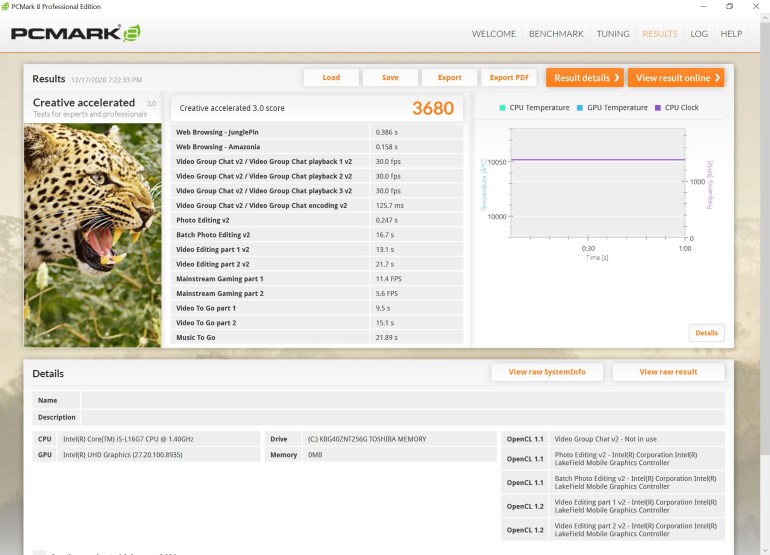Image resolution: width=770 pixels, height=555 pixels.
Task: Click the Export button
Action: 449,78
